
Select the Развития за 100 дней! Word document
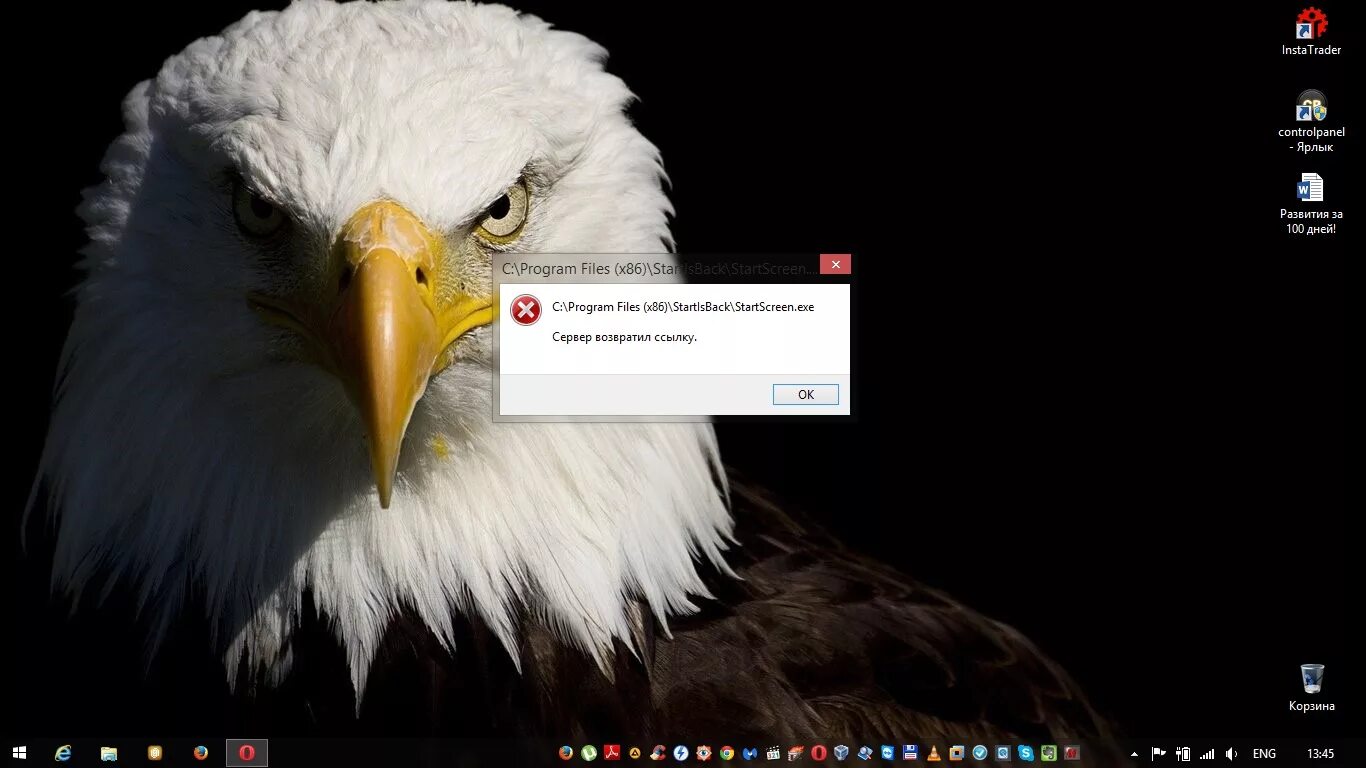[1311, 204]
